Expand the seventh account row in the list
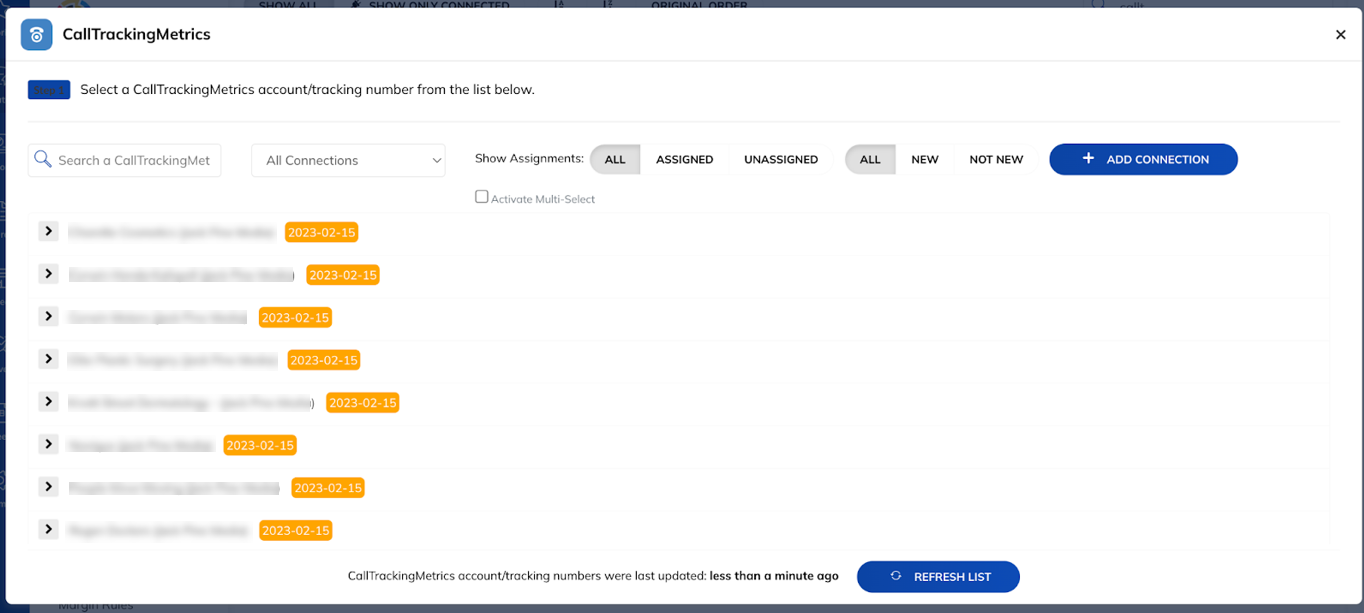1364x613 pixels. click(48, 486)
